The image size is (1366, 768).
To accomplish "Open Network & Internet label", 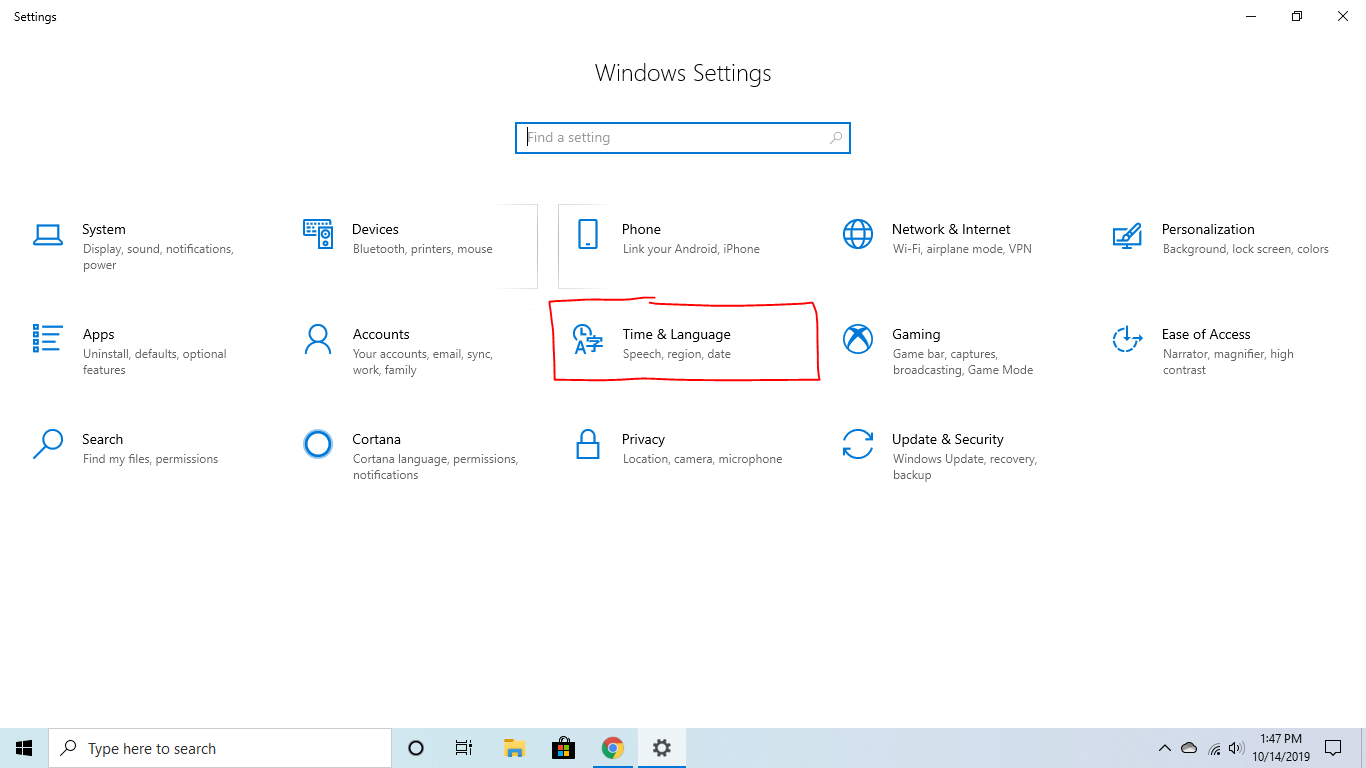I will [x=951, y=229].
